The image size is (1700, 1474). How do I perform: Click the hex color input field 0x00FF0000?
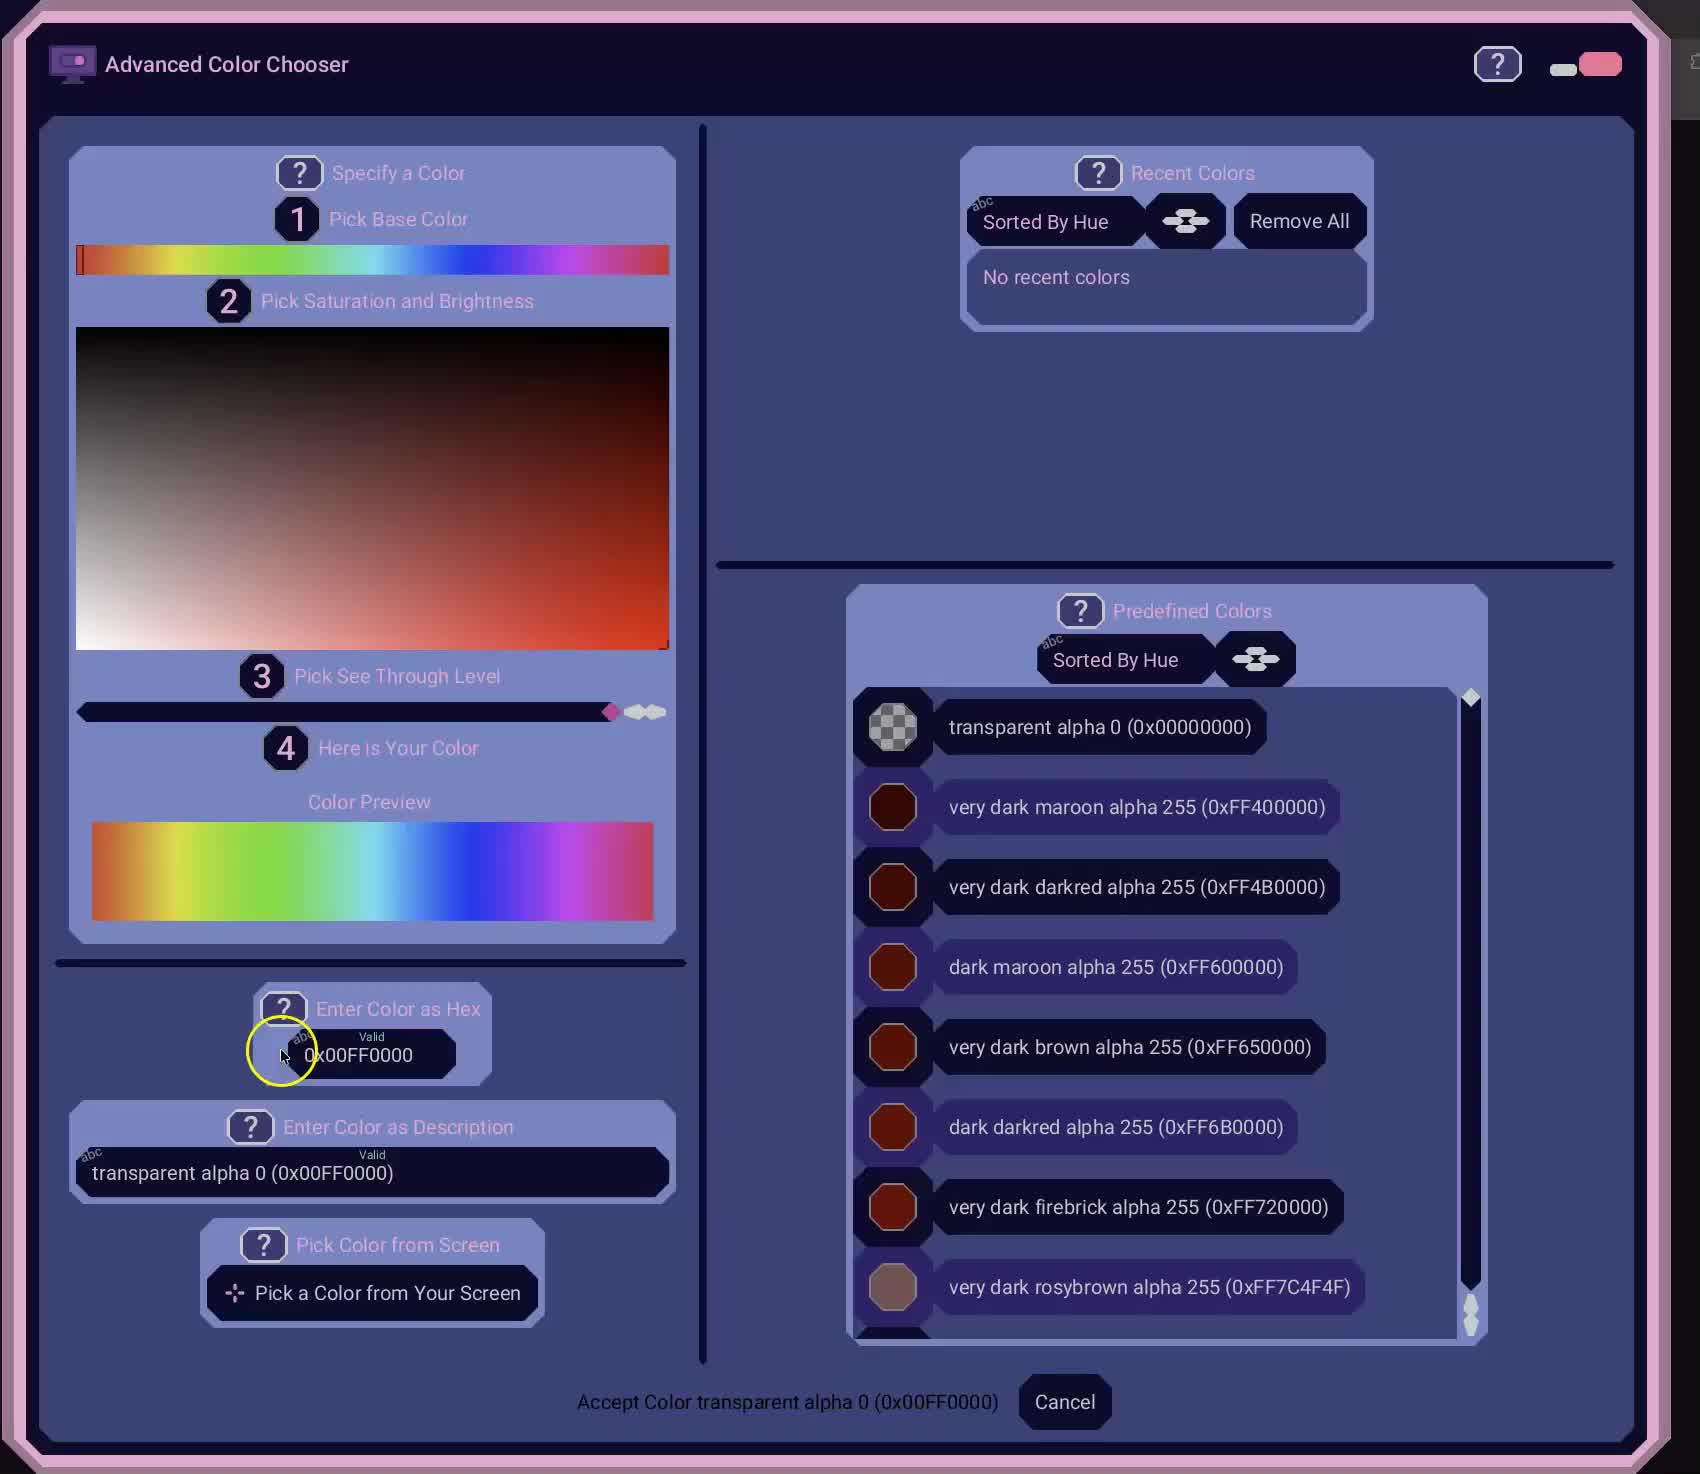(x=370, y=1054)
